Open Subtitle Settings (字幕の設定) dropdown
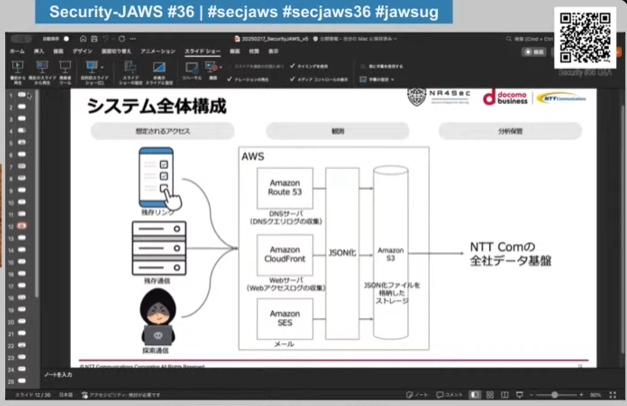This screenshot has height=406, width=627. (x=377, y=80)
